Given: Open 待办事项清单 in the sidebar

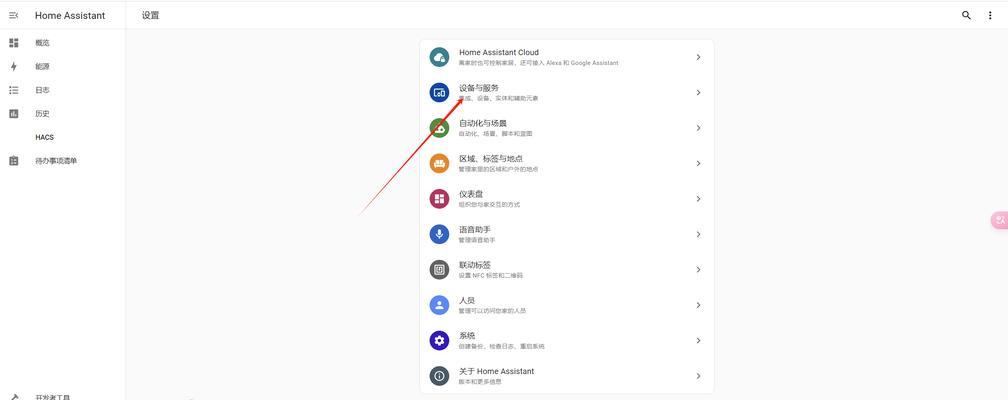Looking at the screenshot, I should tap(56, 161).
